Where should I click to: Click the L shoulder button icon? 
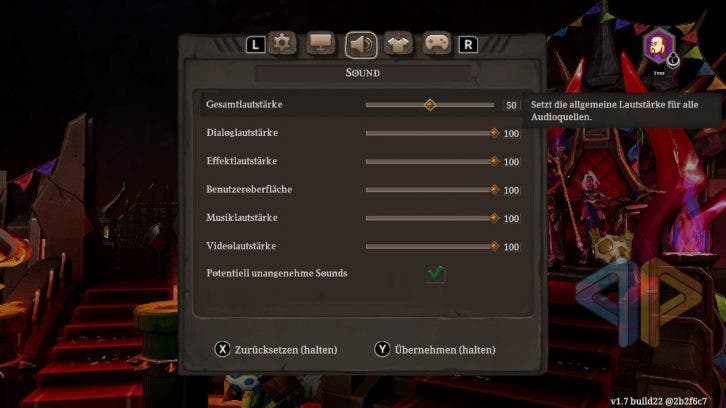coord(255,45)
